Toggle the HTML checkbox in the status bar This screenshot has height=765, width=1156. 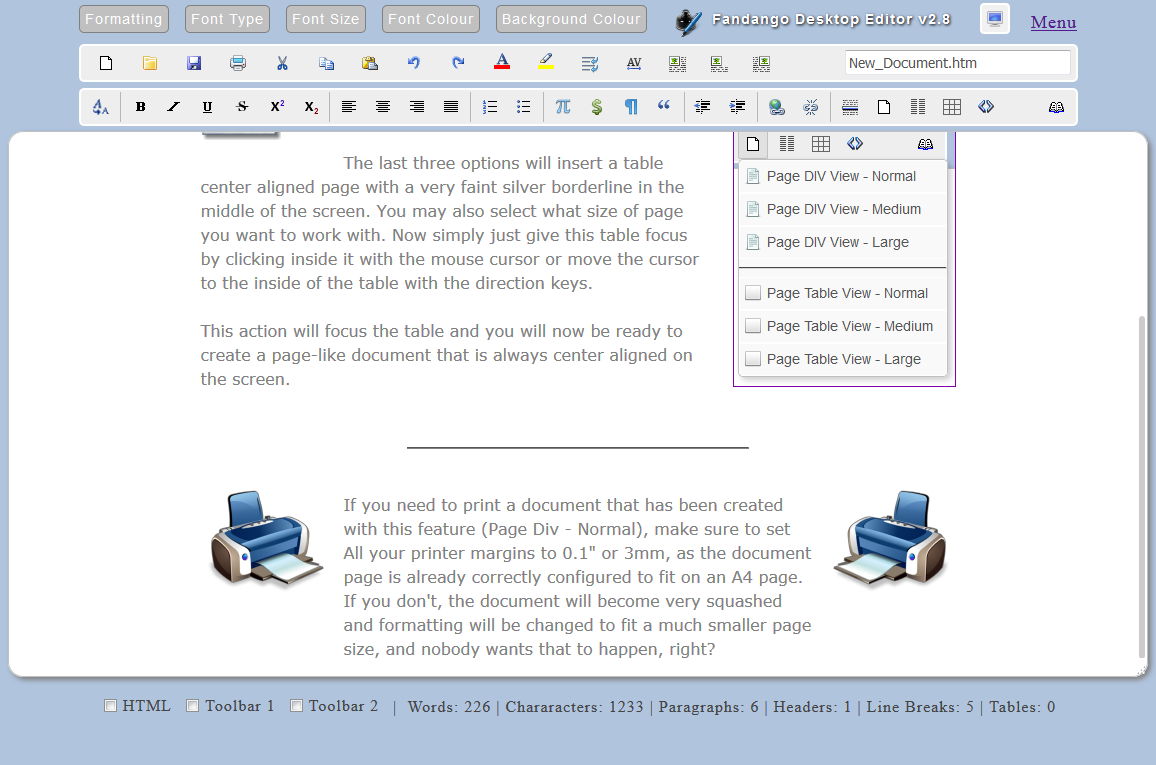(110, 705)
